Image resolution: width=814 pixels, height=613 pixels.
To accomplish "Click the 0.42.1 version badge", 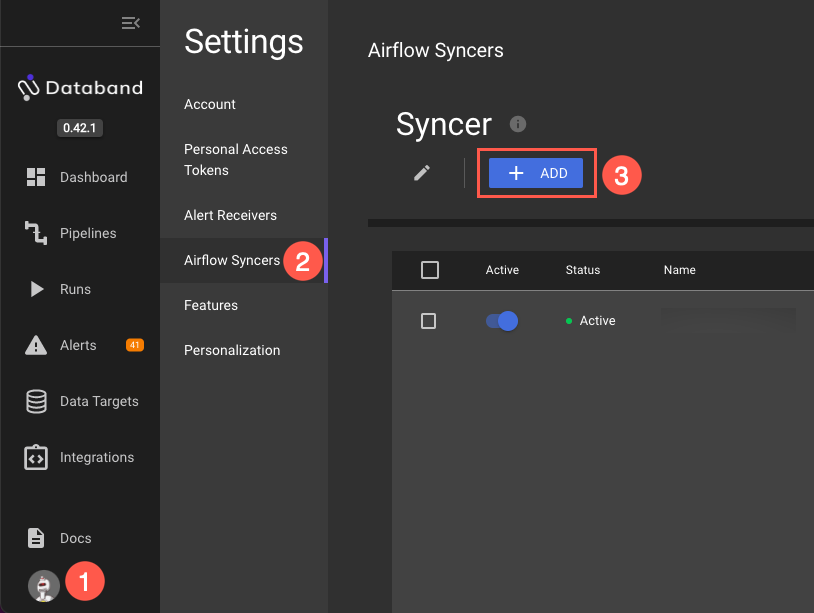I will coord(79,128).
